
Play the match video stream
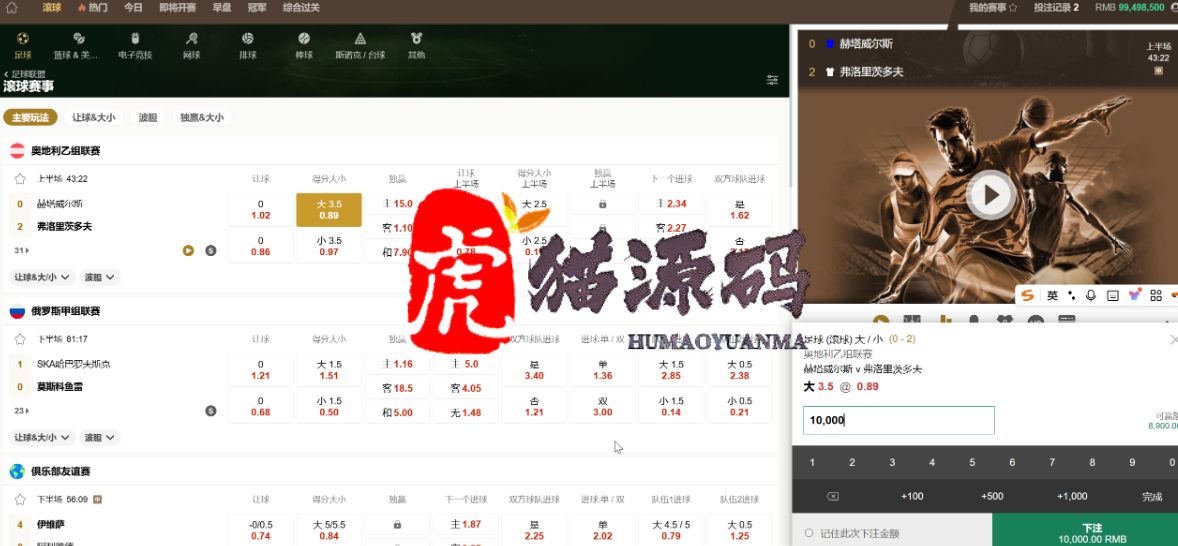coord(991,195)
